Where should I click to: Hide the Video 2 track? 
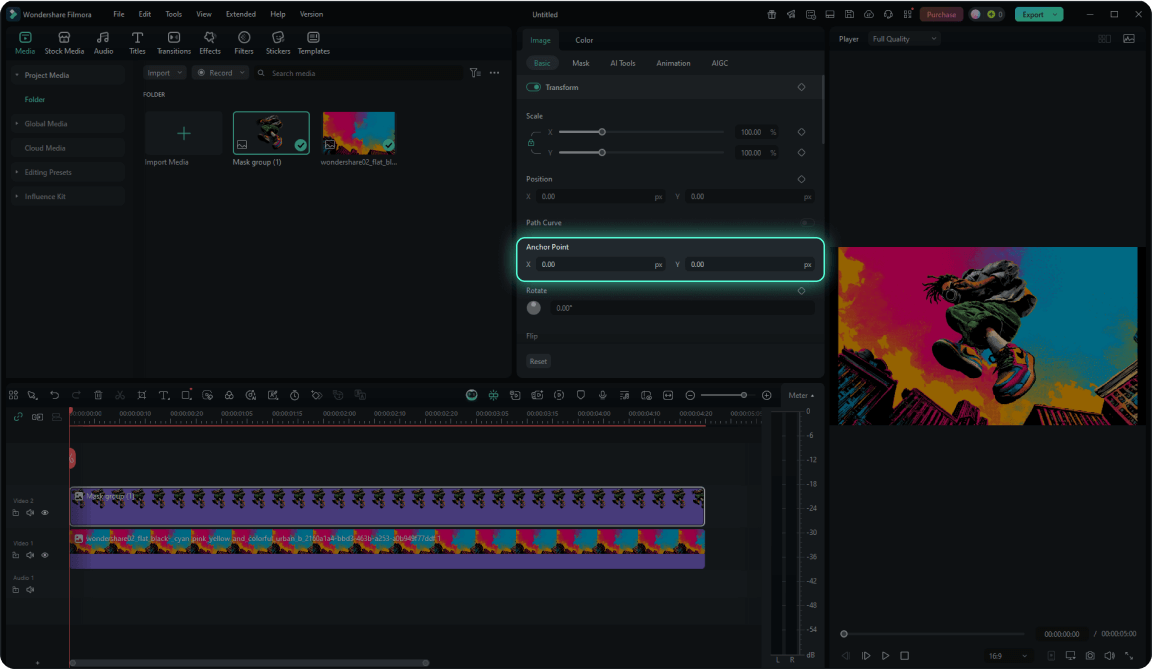(x=45, y=513)
